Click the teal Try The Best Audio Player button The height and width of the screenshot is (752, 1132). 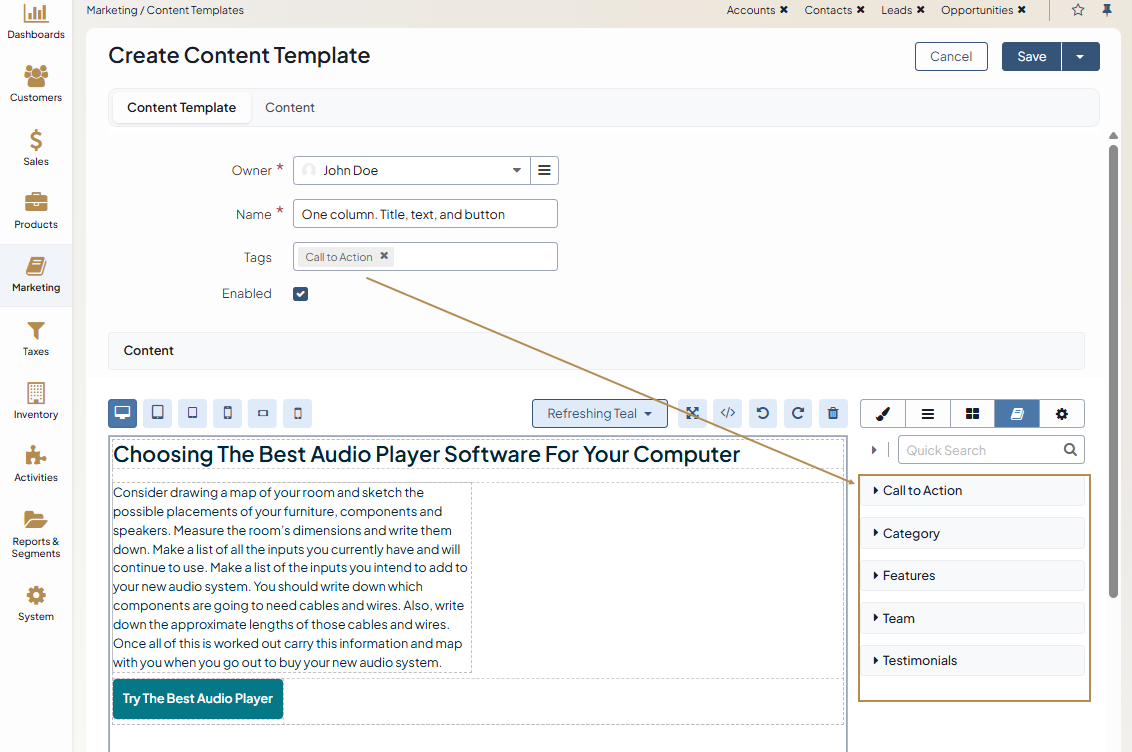point(198,699)
